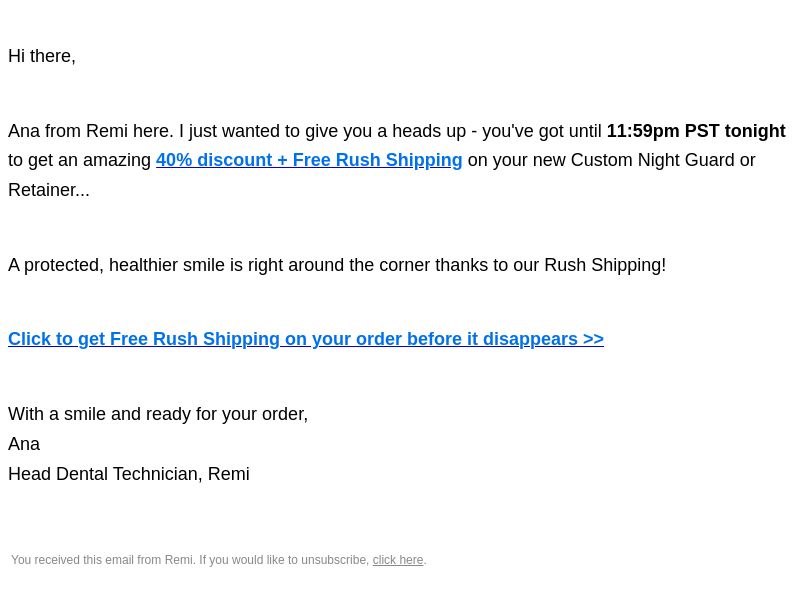Click the '>>' arrows in shipping link
The width and height of the screenshot is (800, 600).
point(593,339)
